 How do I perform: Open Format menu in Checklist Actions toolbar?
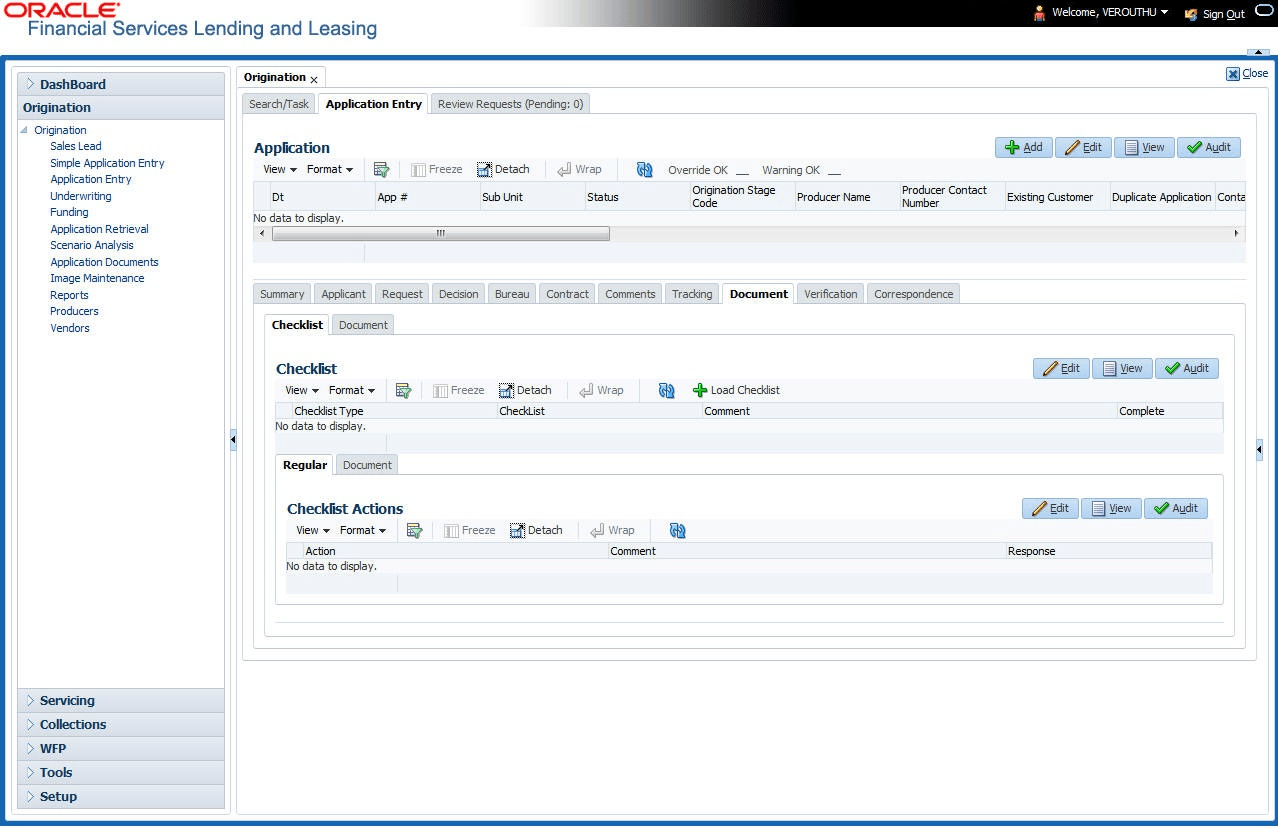pos(363,531)
